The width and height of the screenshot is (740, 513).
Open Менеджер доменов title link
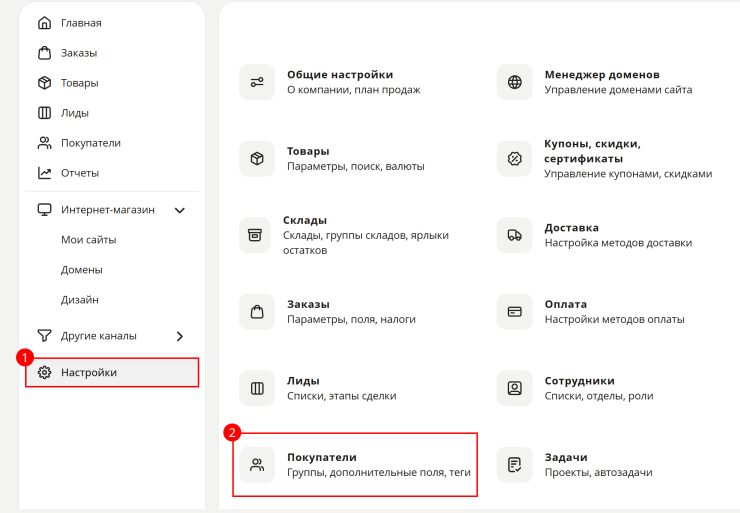coord(602,75)
